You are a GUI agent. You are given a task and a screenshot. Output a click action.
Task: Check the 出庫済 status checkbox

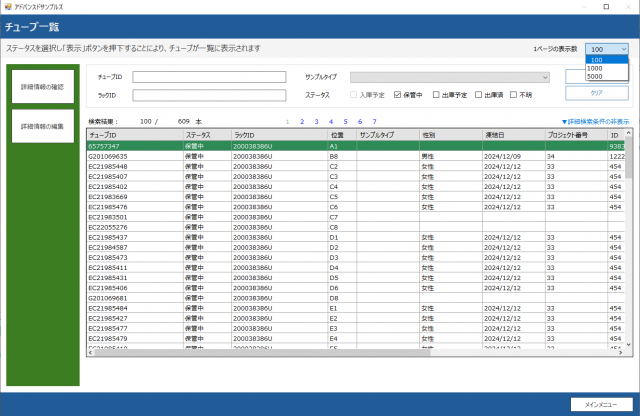[478, 95]
